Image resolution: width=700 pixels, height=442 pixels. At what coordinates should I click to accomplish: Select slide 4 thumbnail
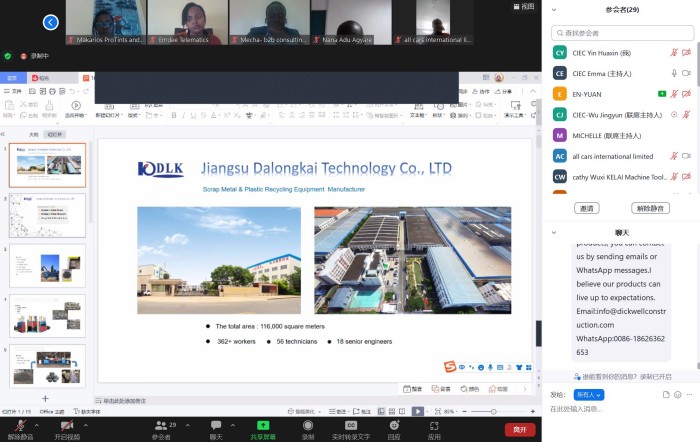coord(47,316)
